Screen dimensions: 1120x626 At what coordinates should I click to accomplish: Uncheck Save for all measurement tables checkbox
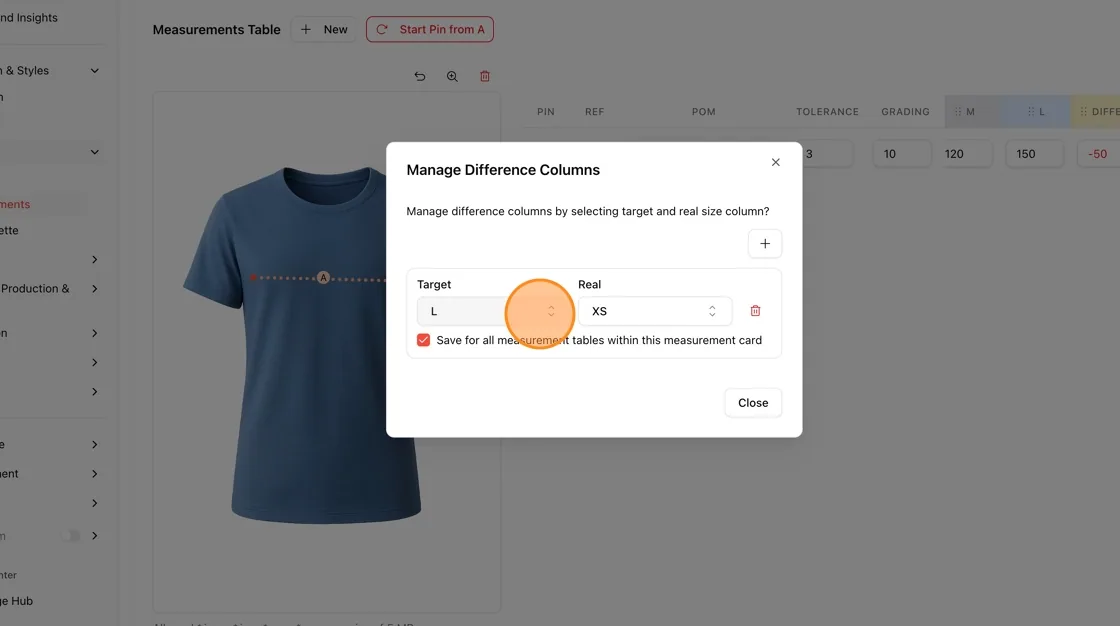click(424, 340)
